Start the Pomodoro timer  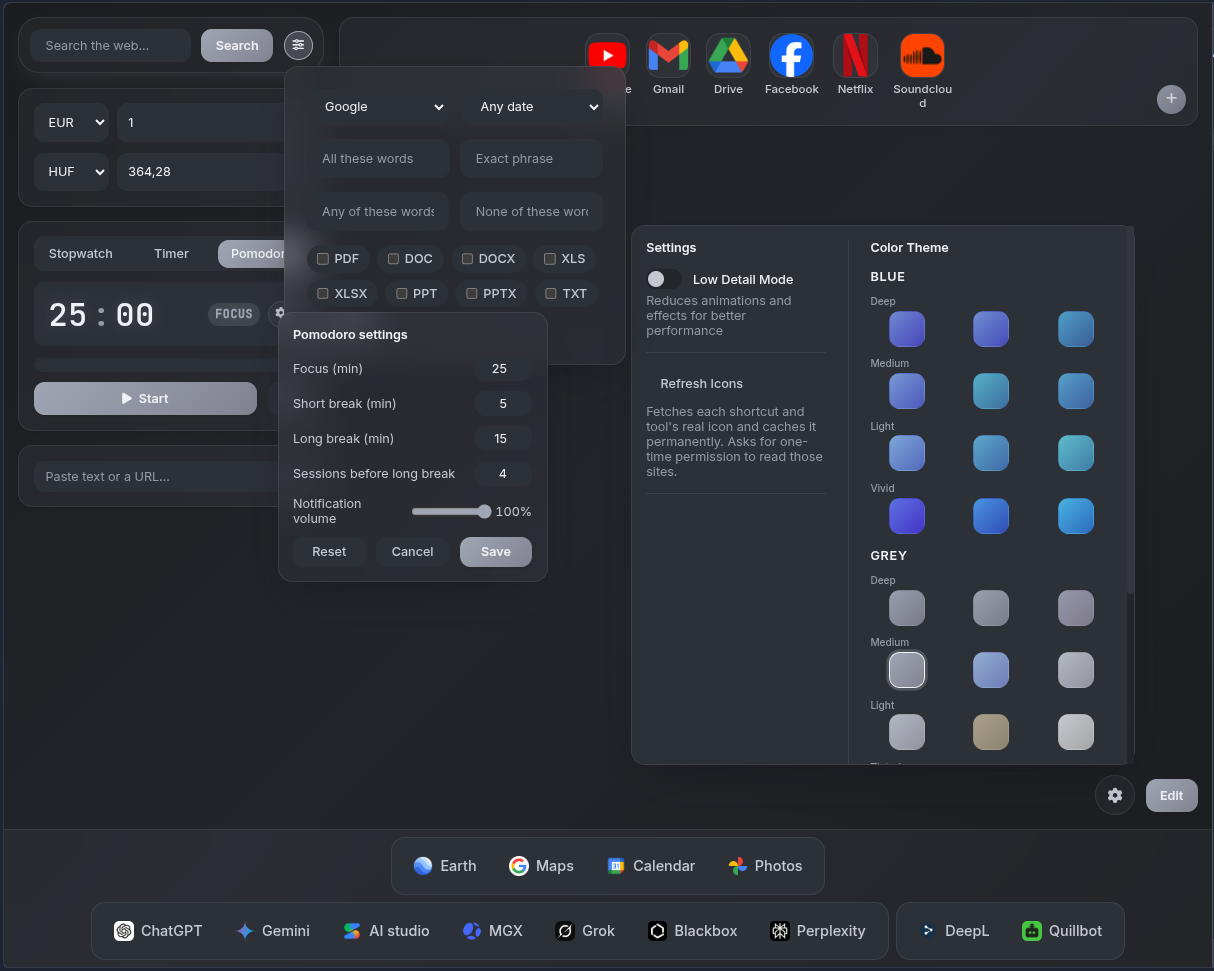point(145,398)
